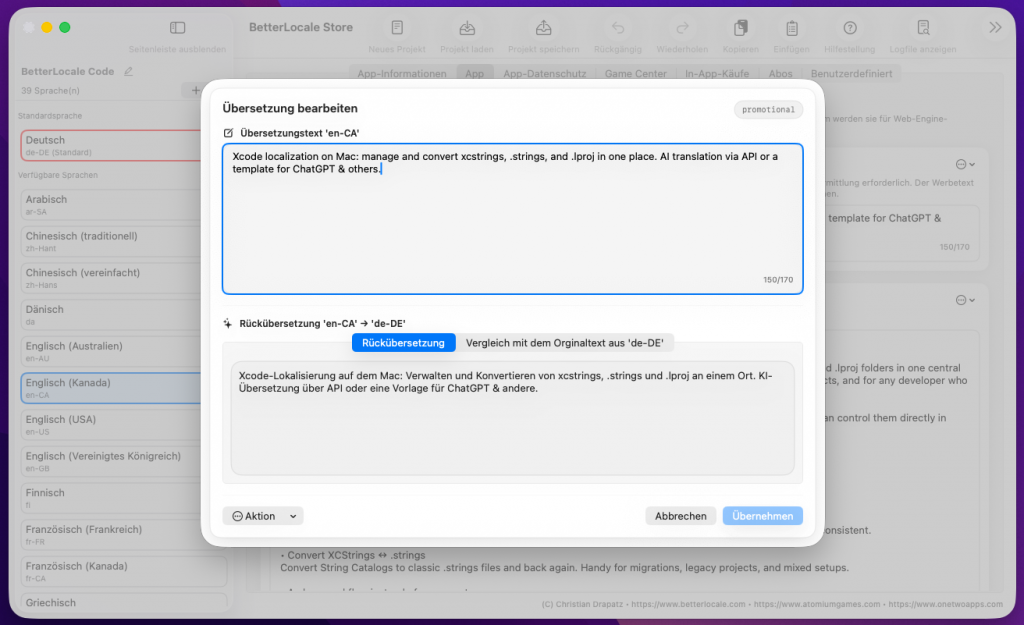
Task: Open the Hilfestellung help icon
Action: point(850,28)
